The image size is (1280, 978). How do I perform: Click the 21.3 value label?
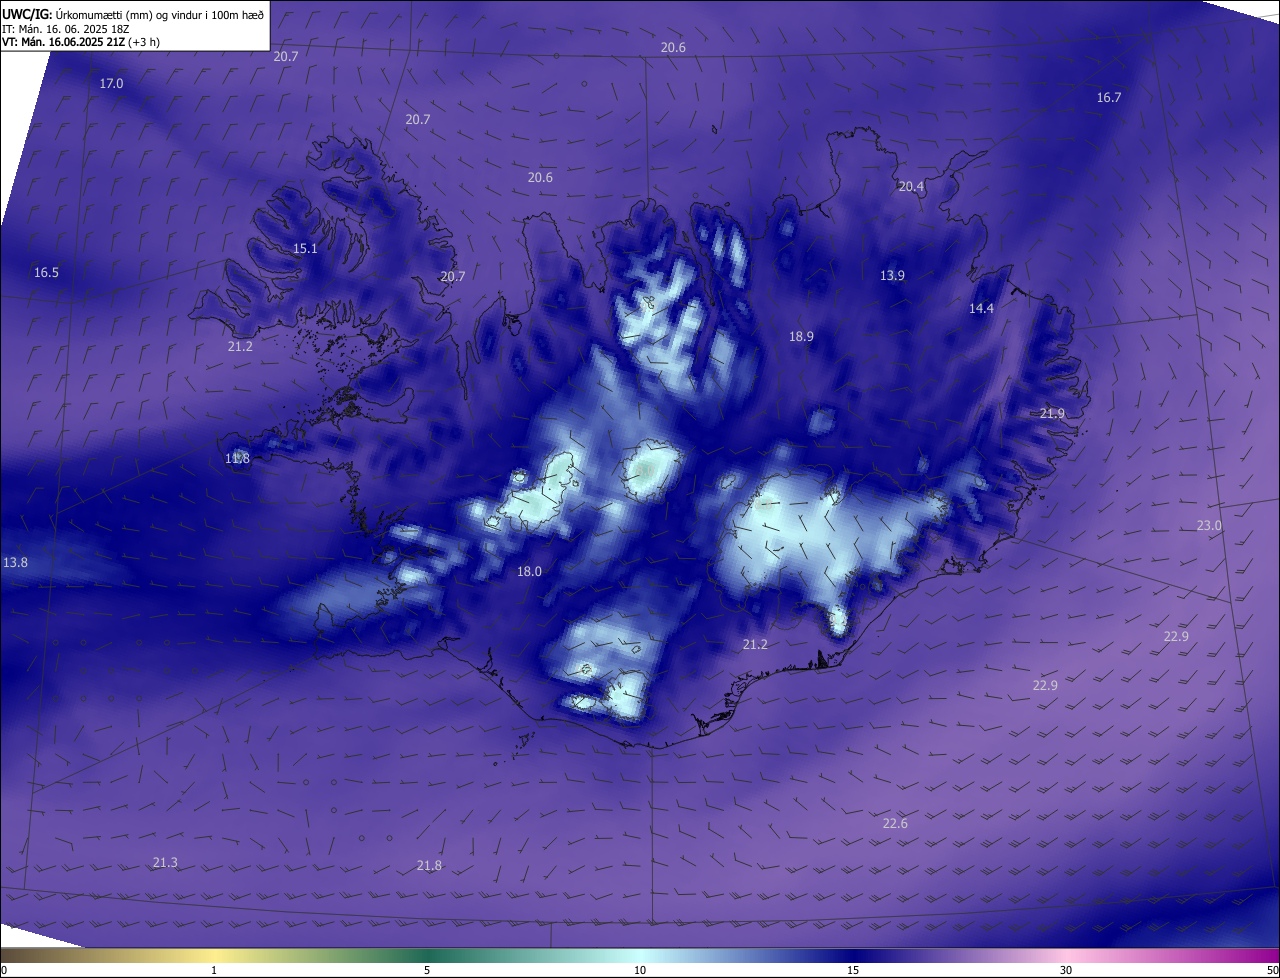165,863
